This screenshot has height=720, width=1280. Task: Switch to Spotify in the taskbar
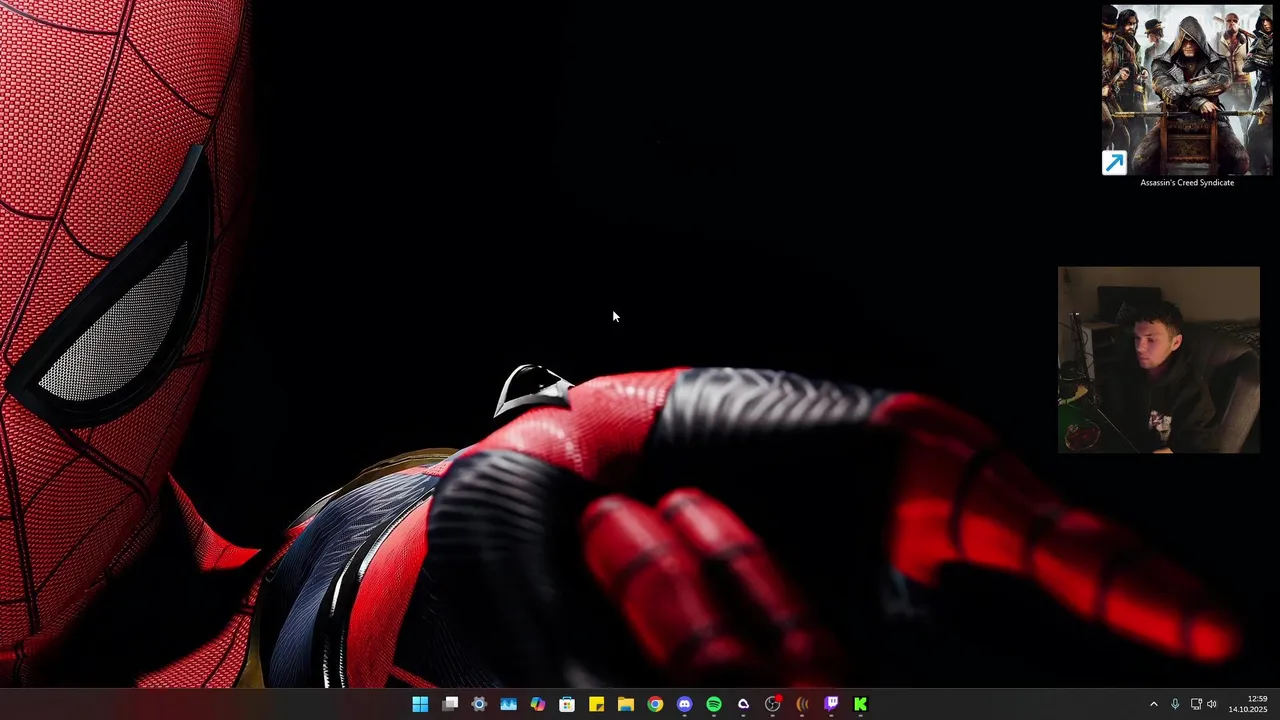714,704
